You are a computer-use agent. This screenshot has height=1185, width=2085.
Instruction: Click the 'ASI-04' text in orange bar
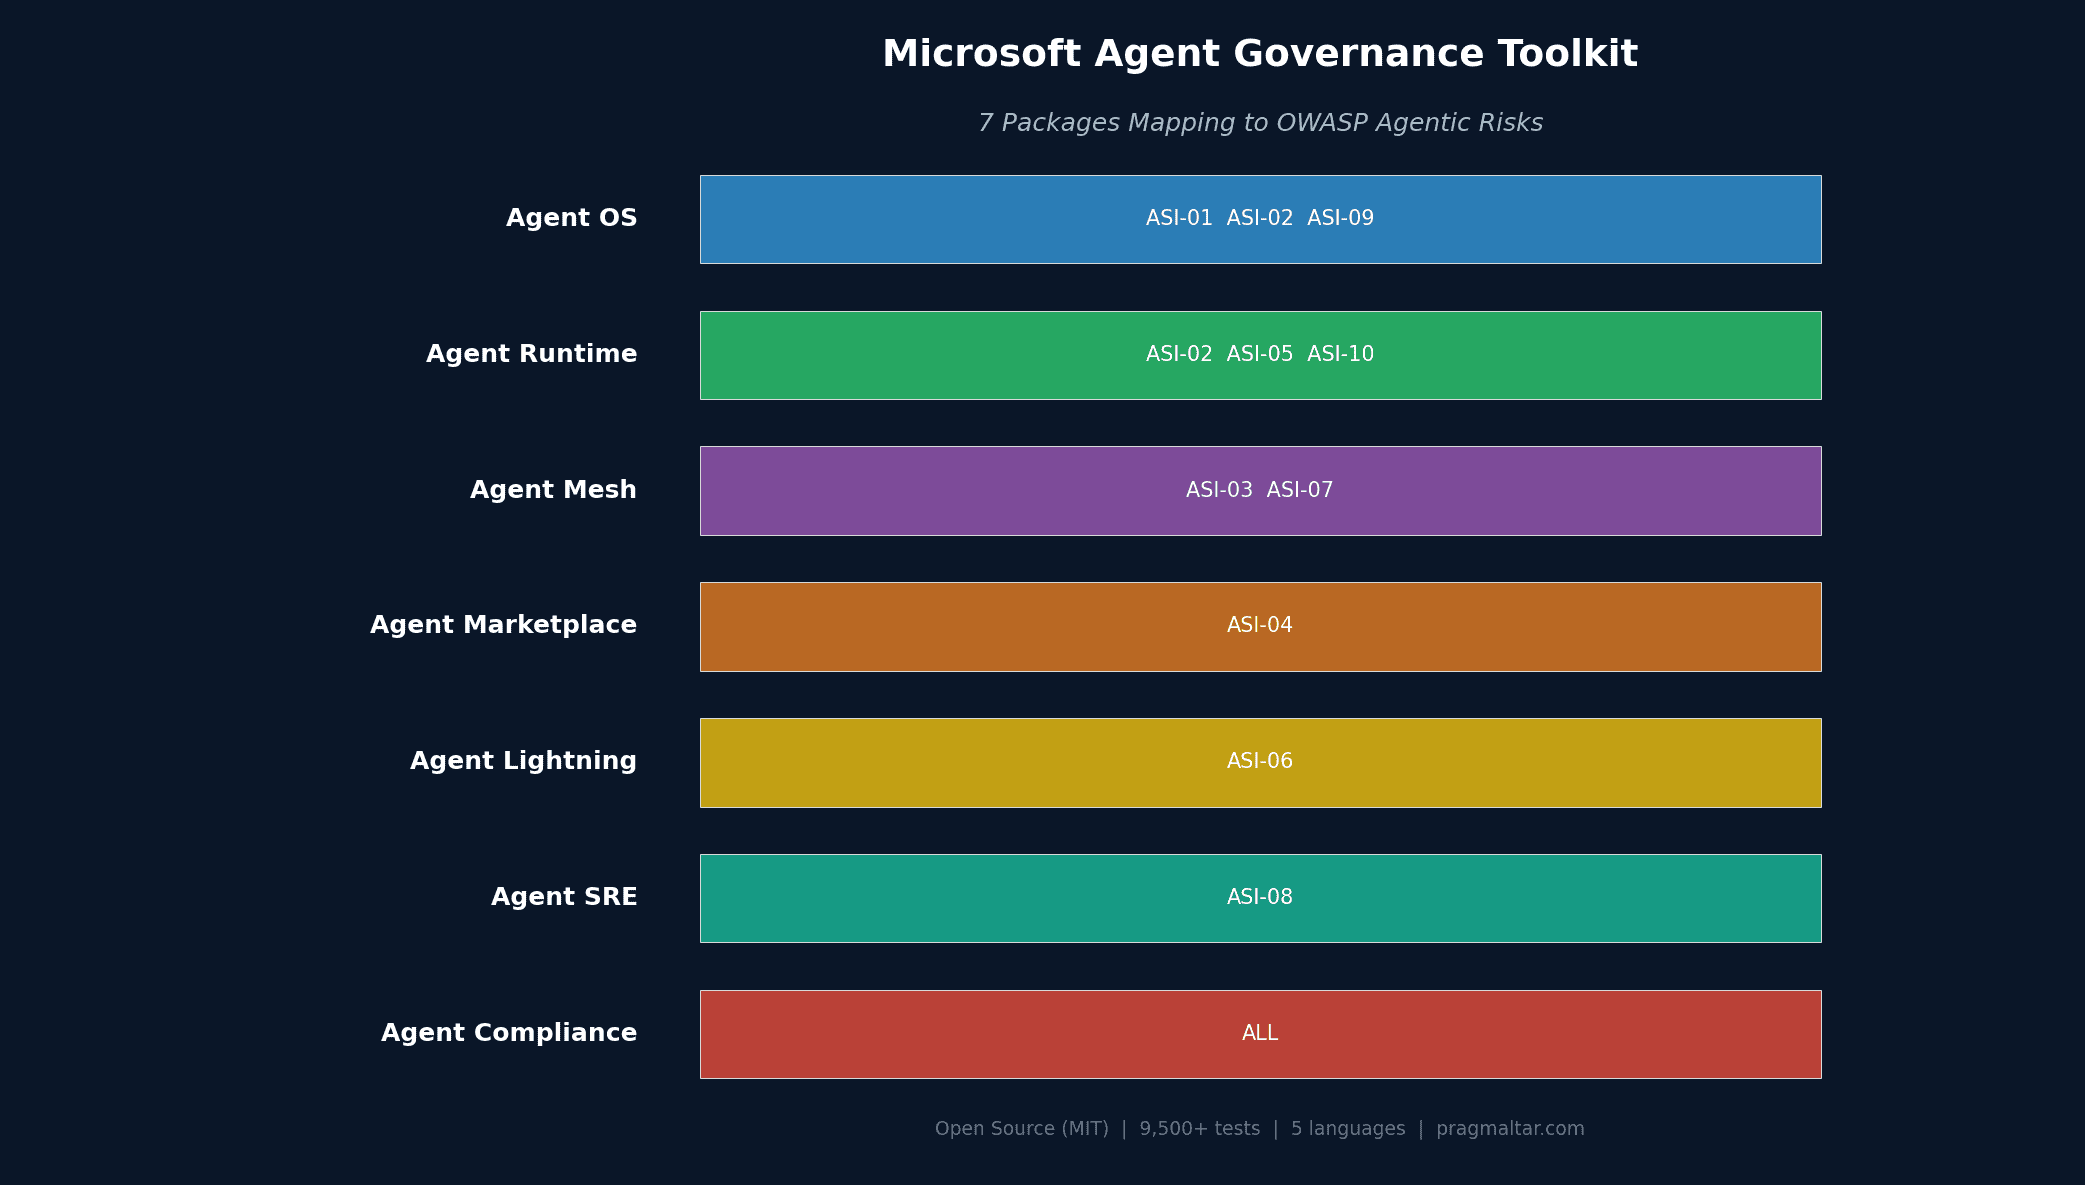pos(1260,625)
